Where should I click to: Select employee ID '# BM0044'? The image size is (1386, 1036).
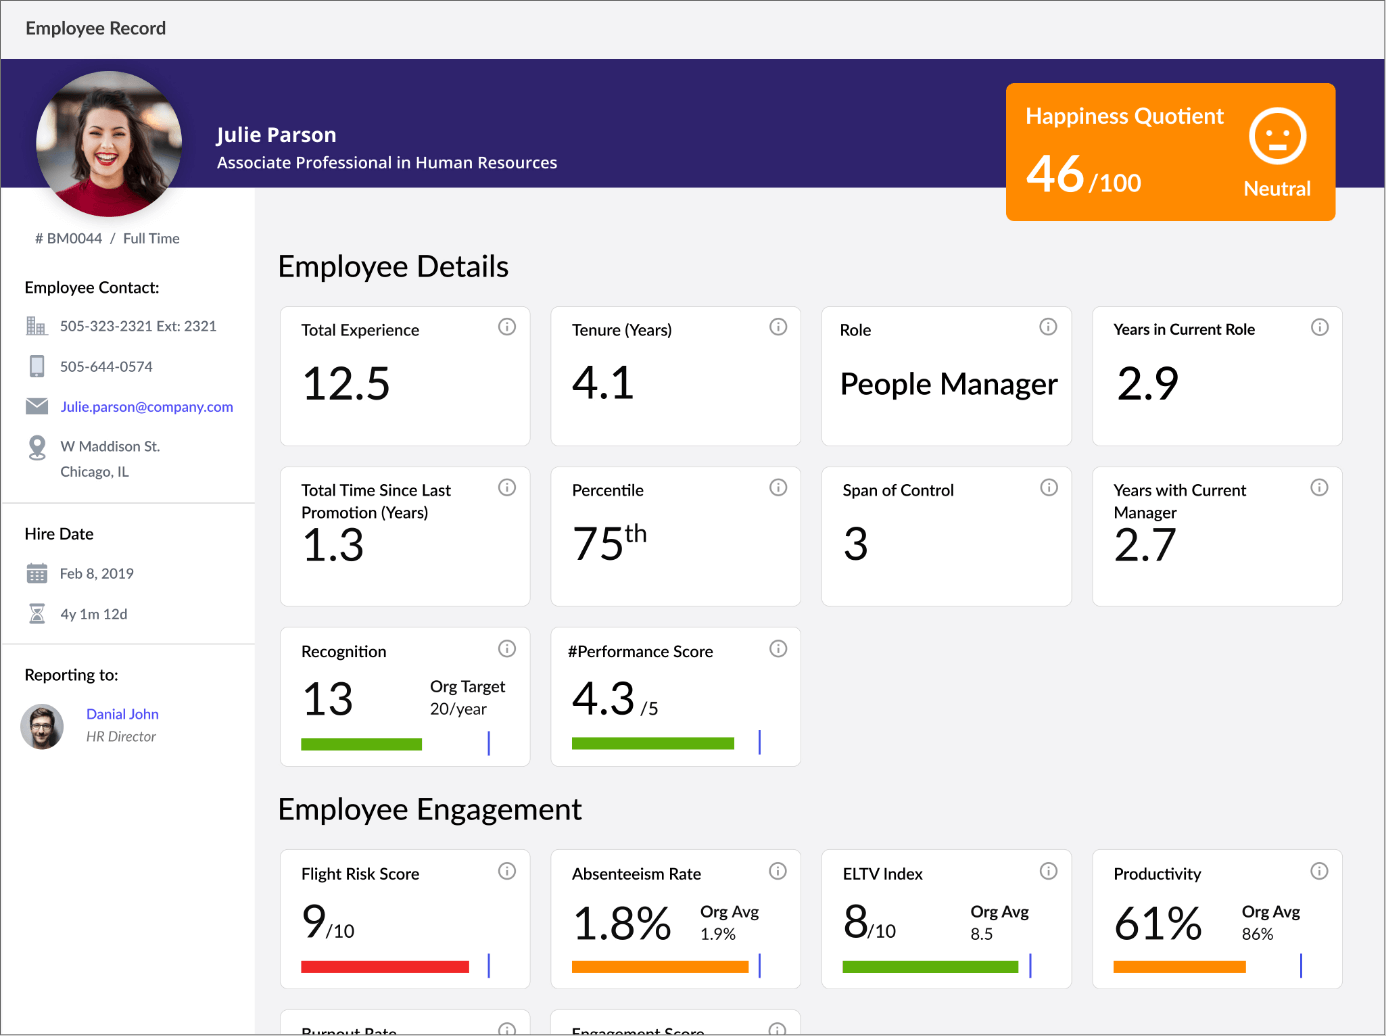click(x=69, y=239)
